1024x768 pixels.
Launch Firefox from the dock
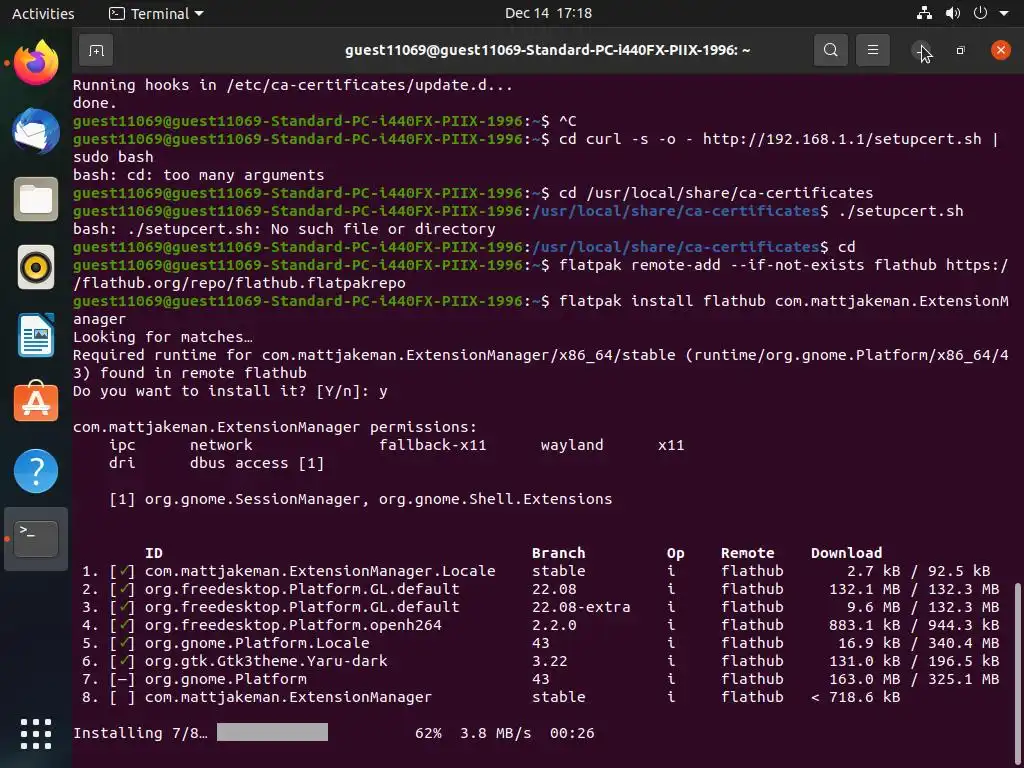pos(36,63)
